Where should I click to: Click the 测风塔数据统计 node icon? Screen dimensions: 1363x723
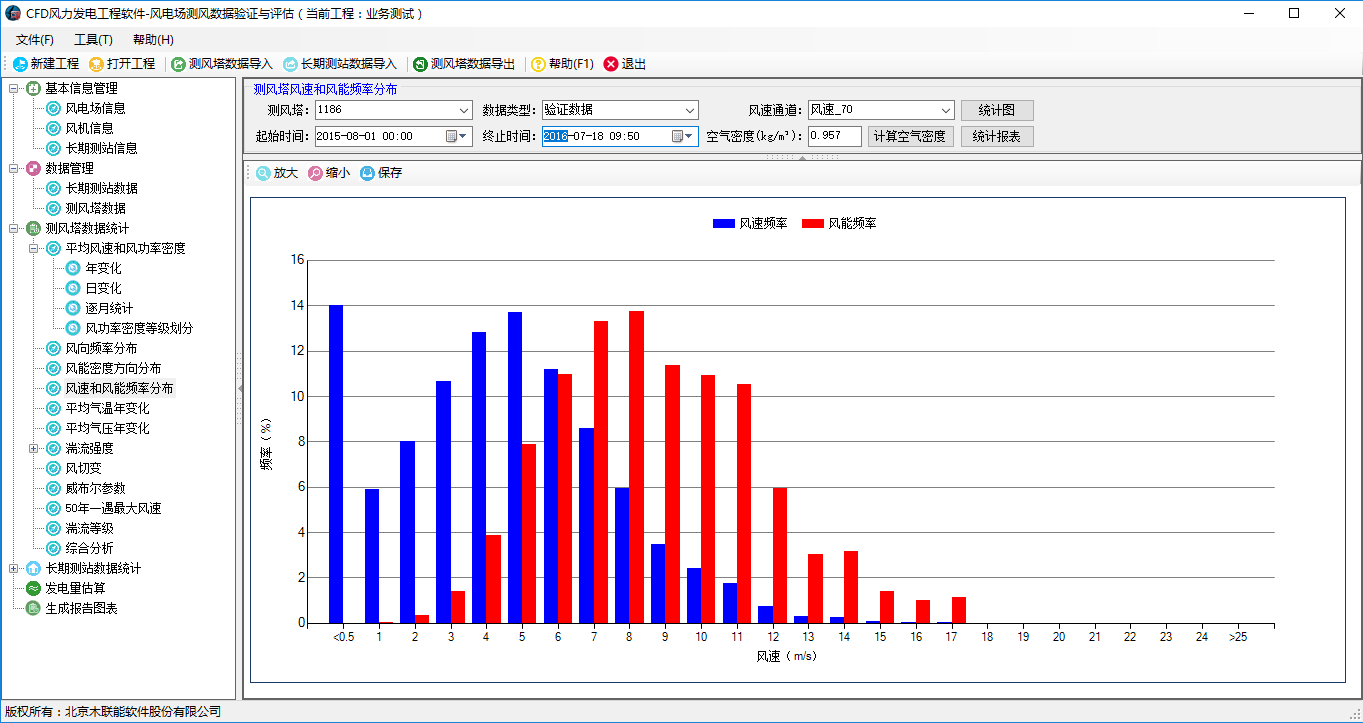point(33,228)
